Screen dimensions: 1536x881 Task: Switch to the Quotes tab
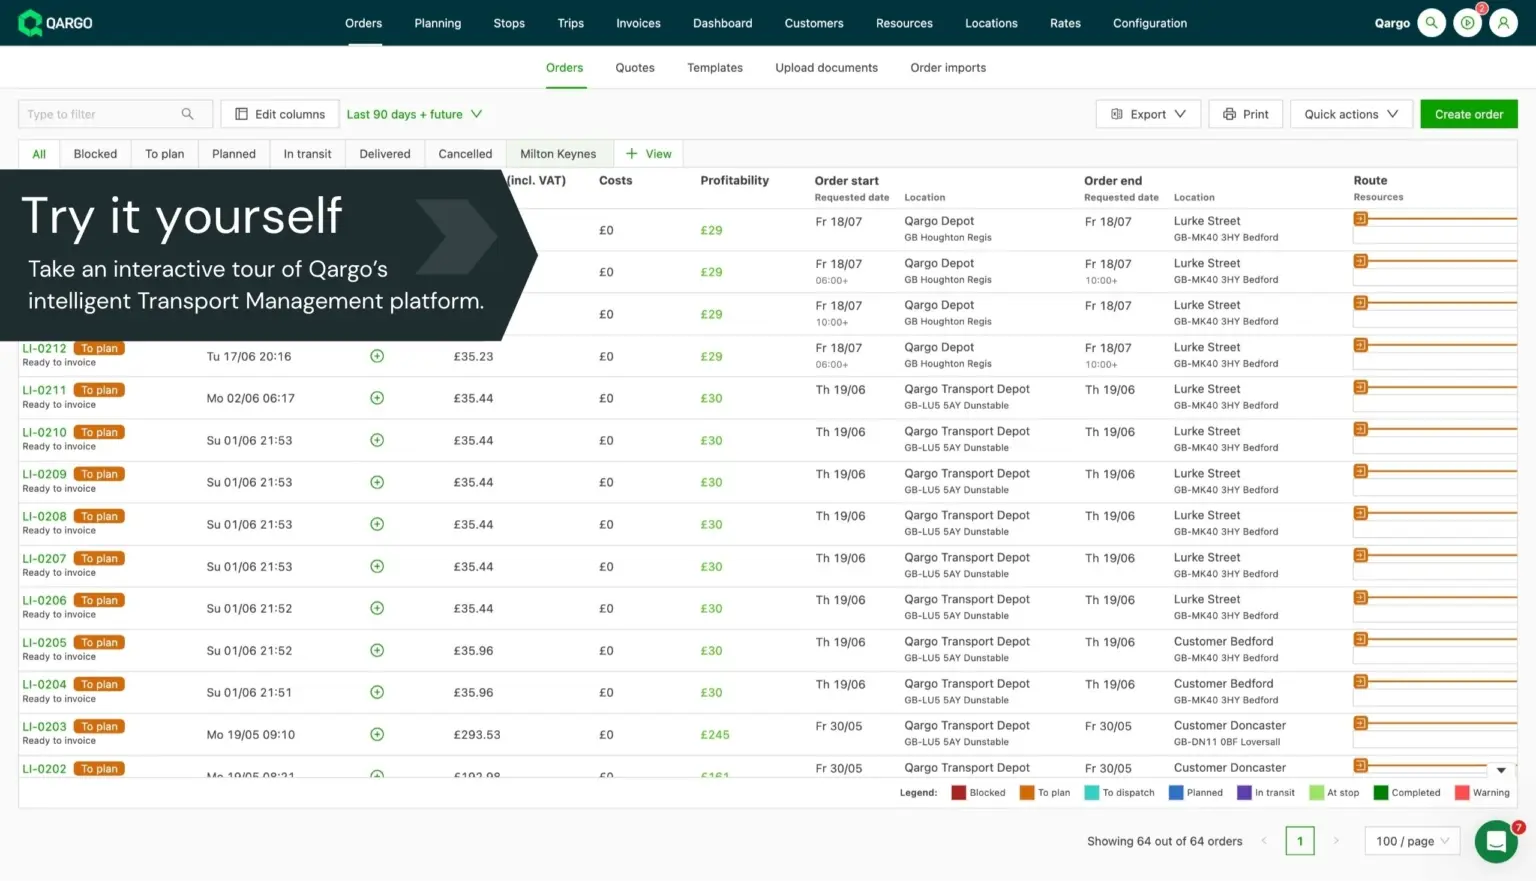click(634, 67)
